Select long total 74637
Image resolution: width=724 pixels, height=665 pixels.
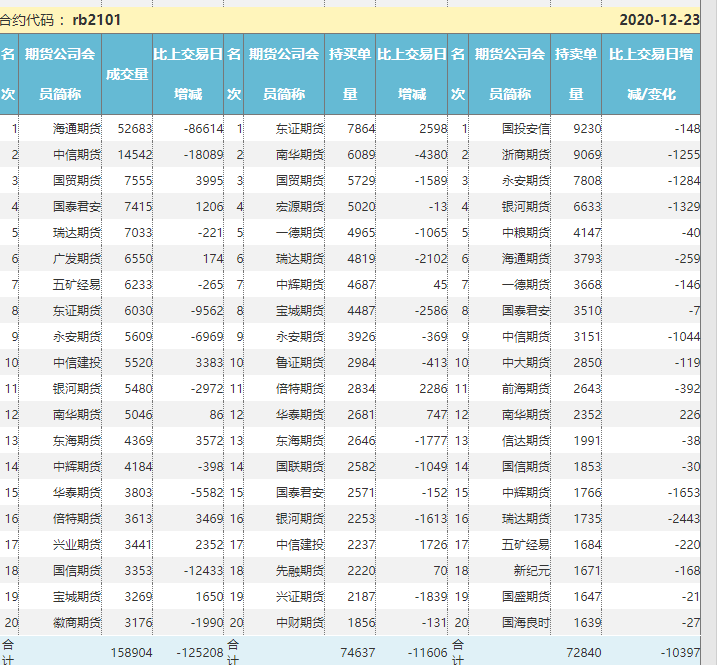tap(358, 653)
